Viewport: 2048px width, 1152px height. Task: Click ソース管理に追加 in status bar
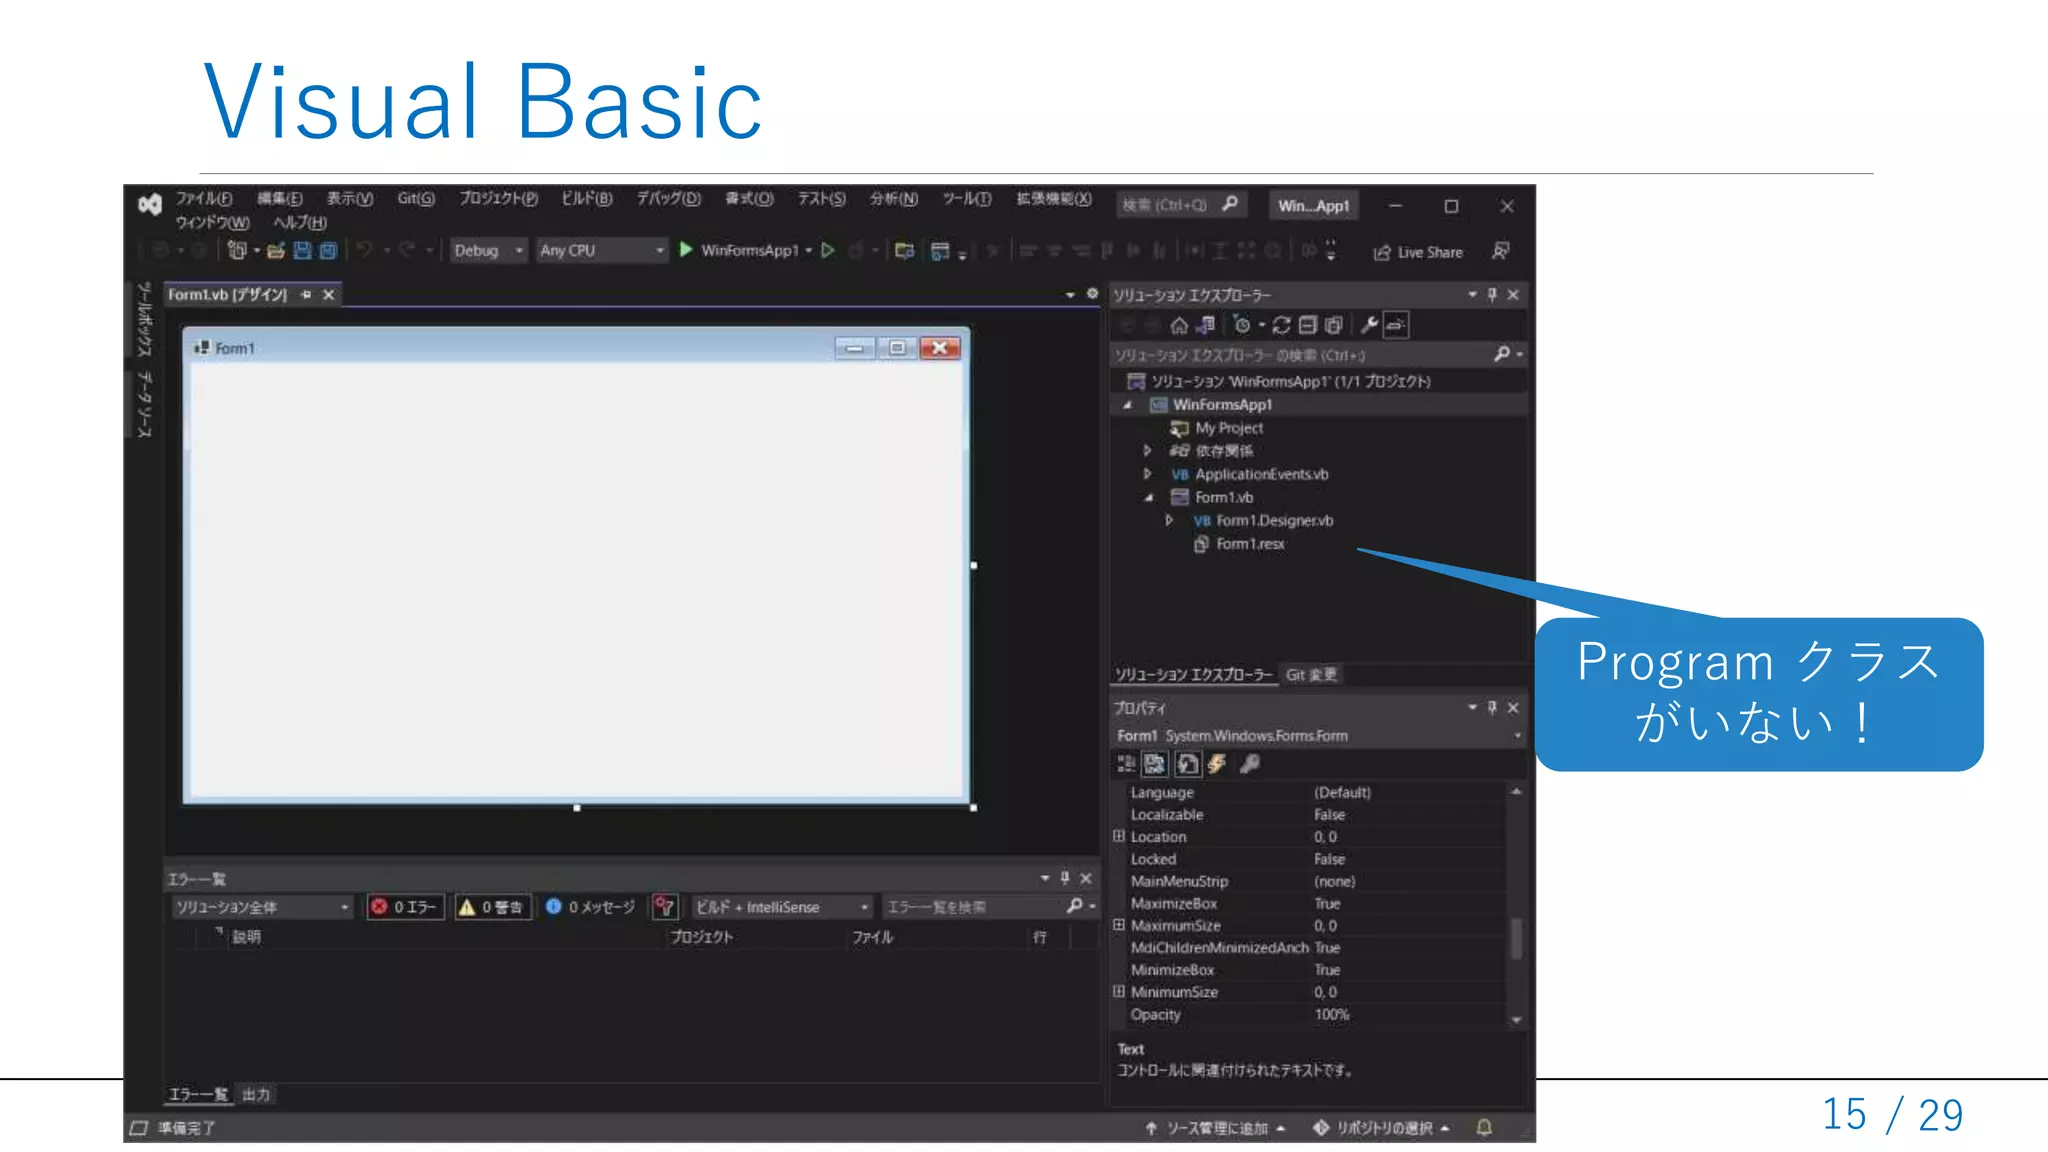1215,1128
